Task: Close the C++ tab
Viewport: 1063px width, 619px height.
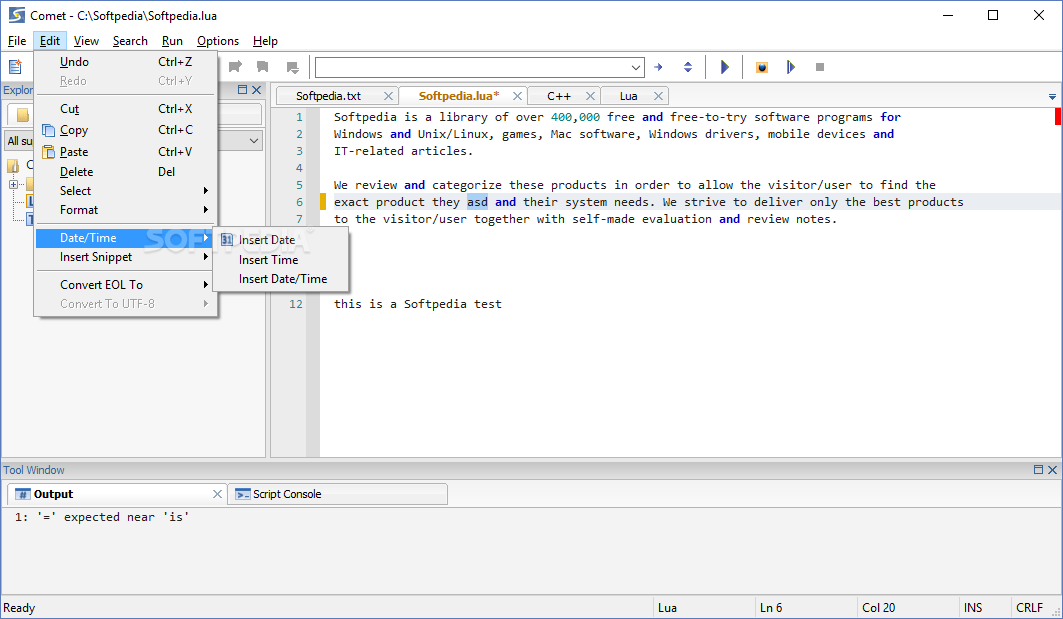Action: [590, 96]
